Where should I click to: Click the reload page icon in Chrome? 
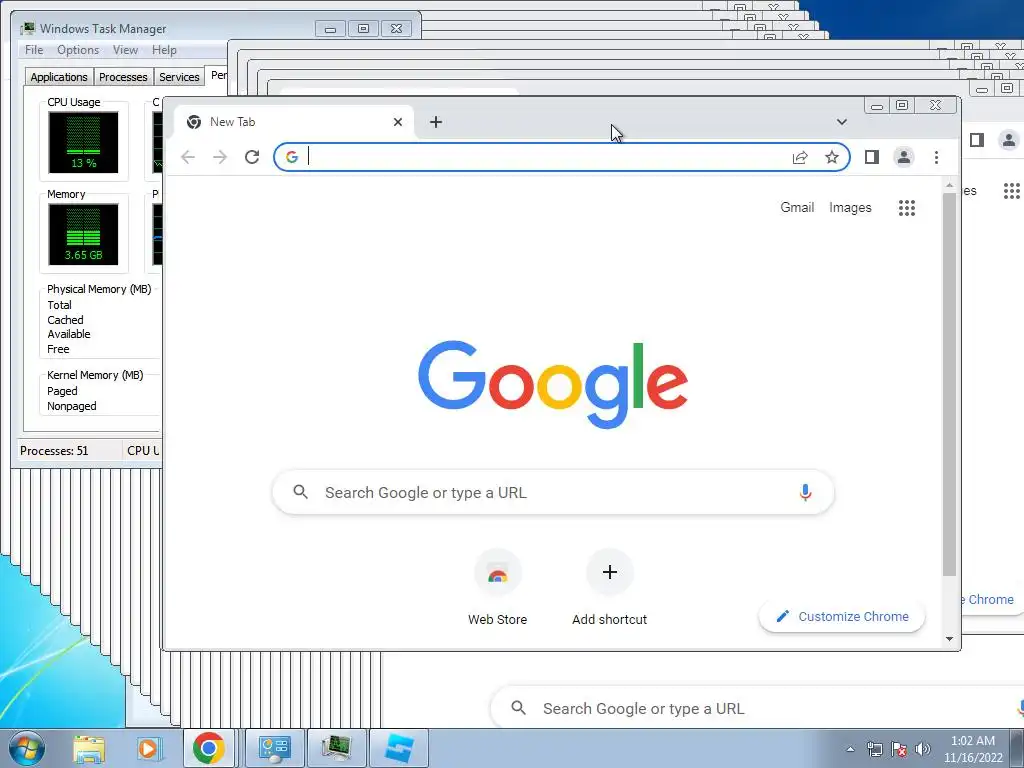pos(252,157)
